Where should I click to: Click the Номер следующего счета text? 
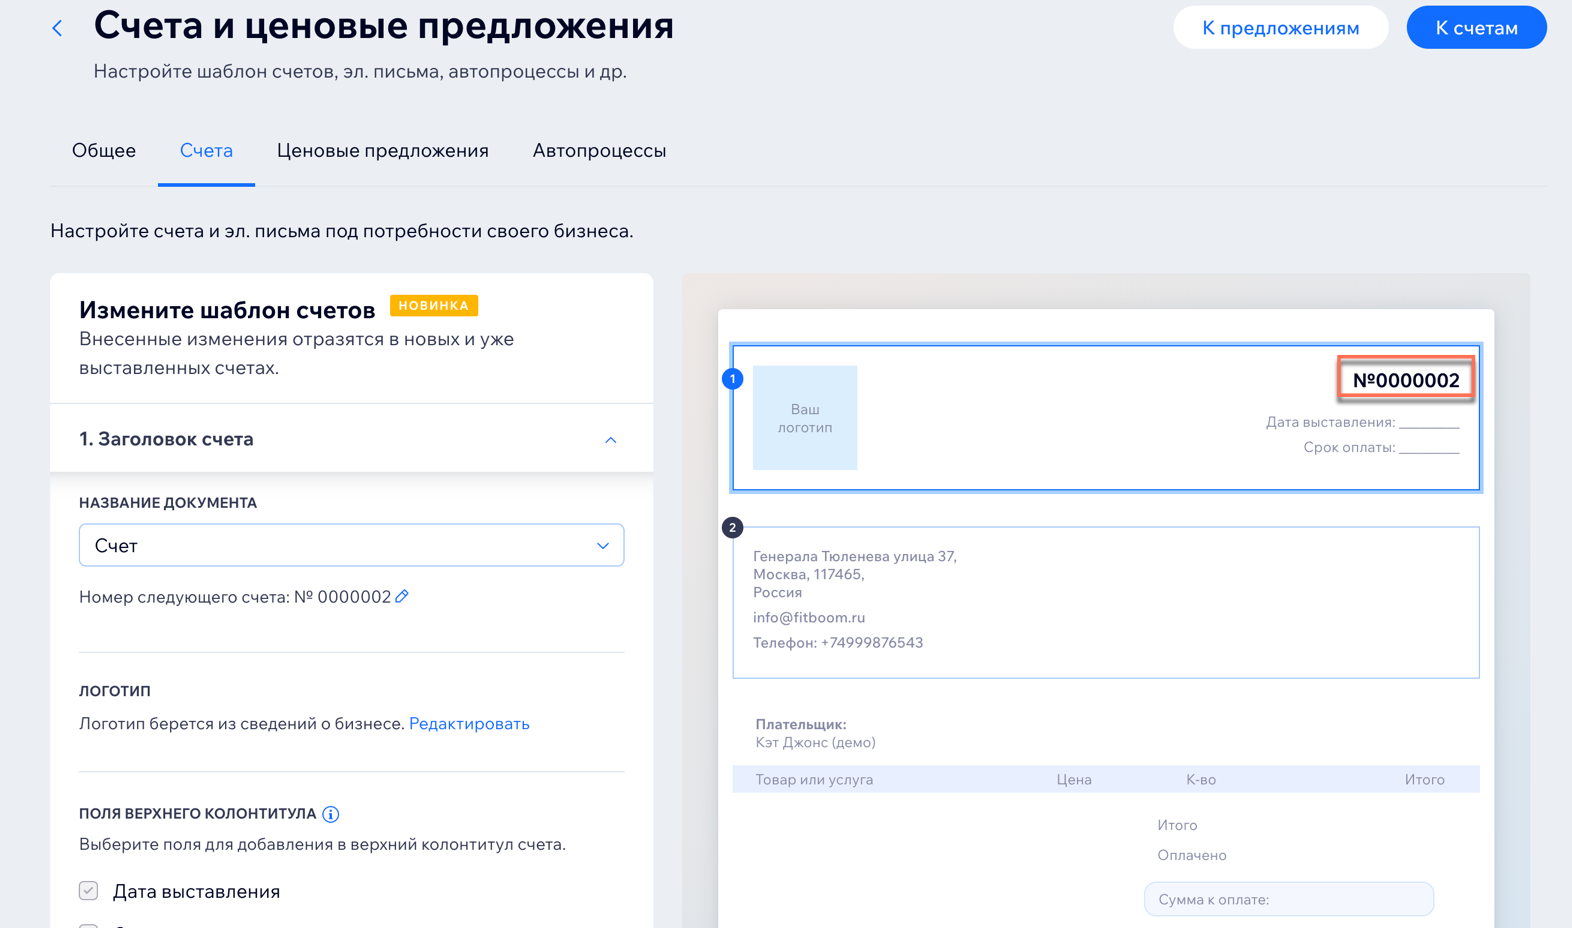click(235, 597)
